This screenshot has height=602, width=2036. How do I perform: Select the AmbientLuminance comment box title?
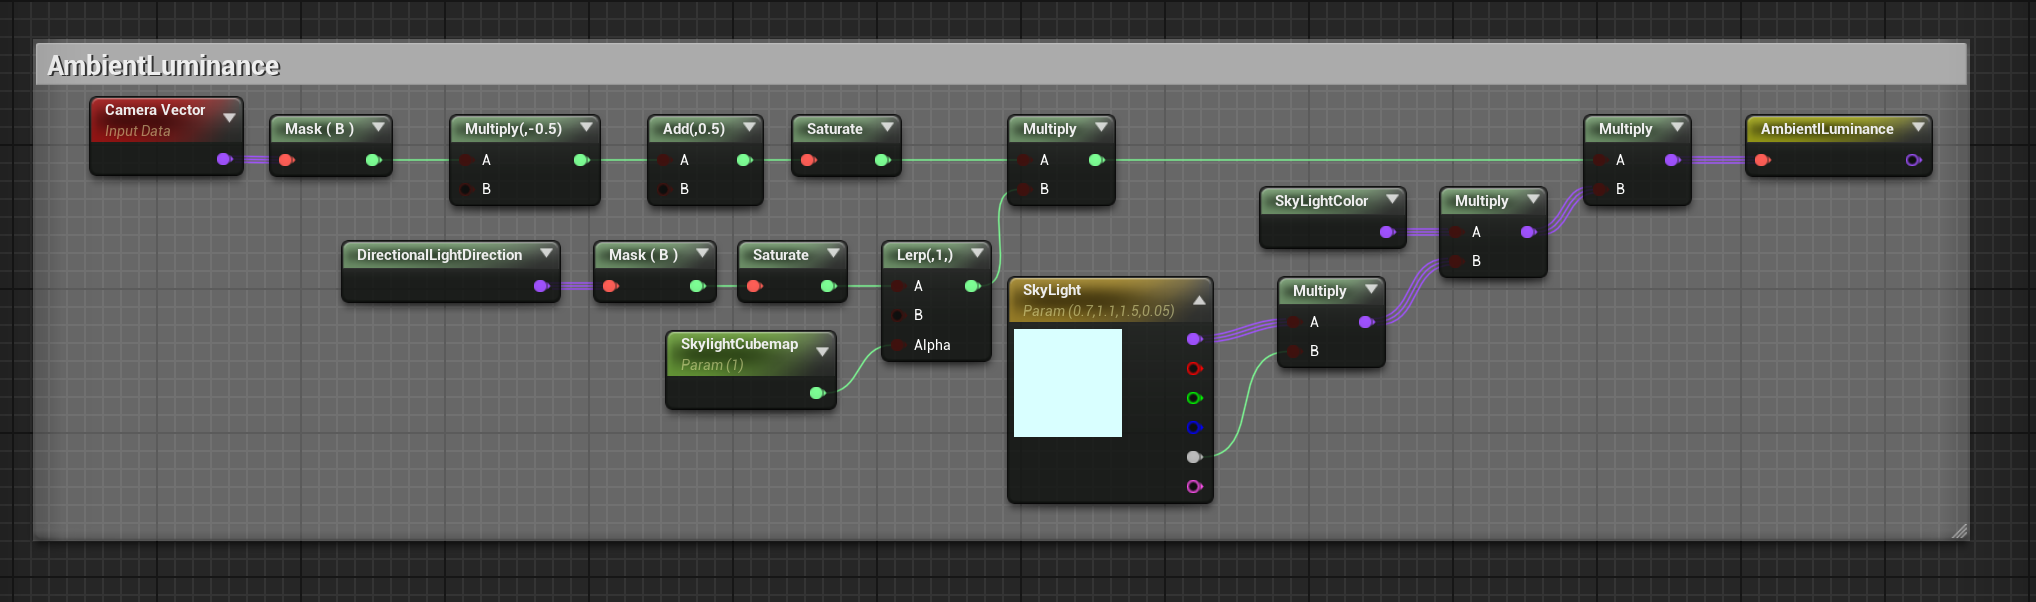[164, 66]
